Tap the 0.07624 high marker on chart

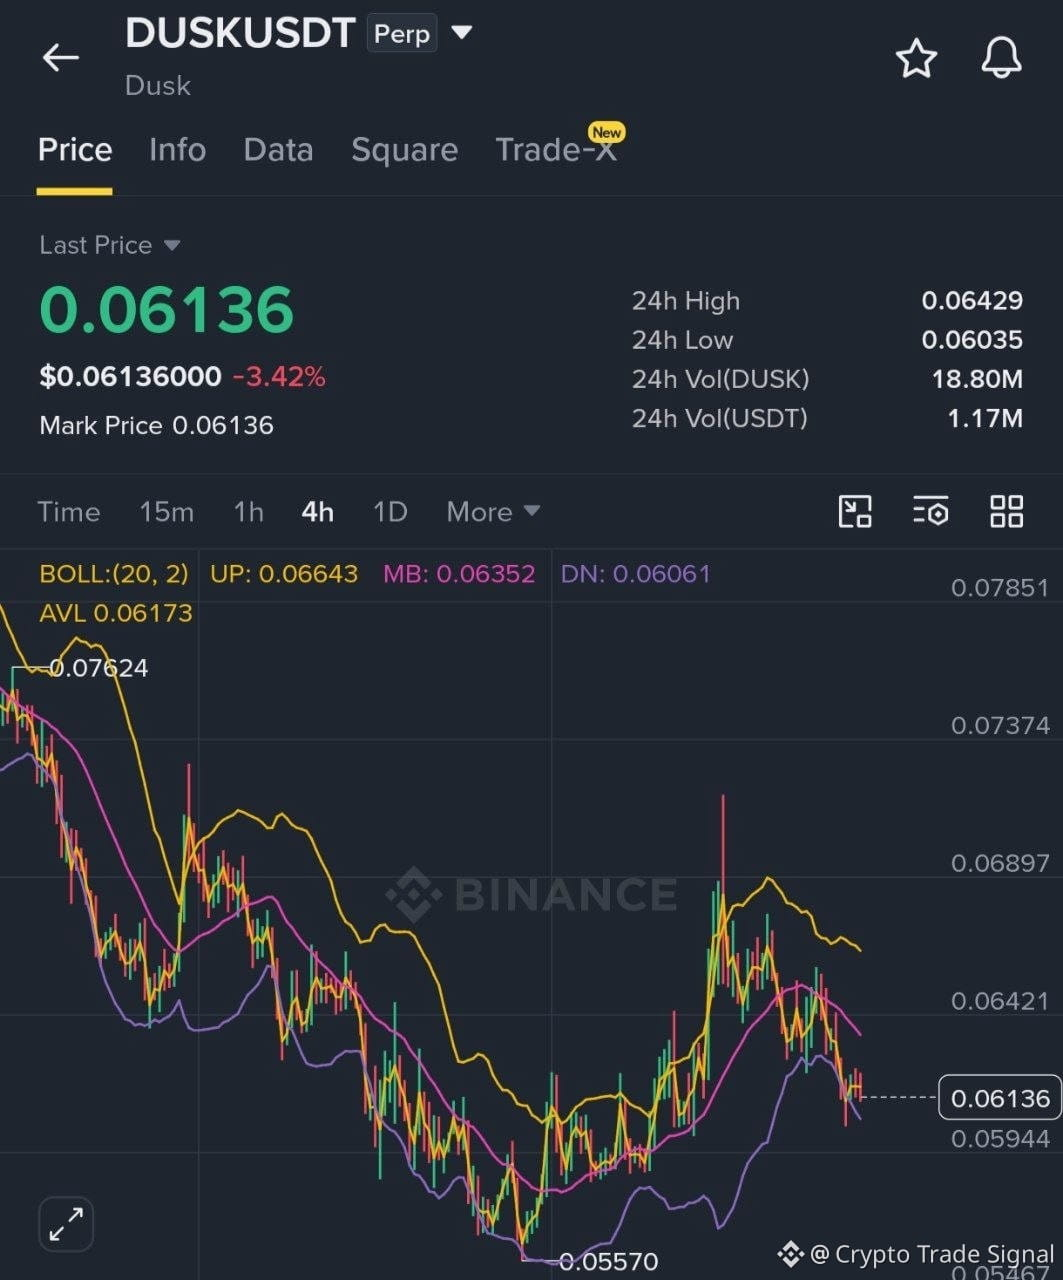tap(98, 668)
